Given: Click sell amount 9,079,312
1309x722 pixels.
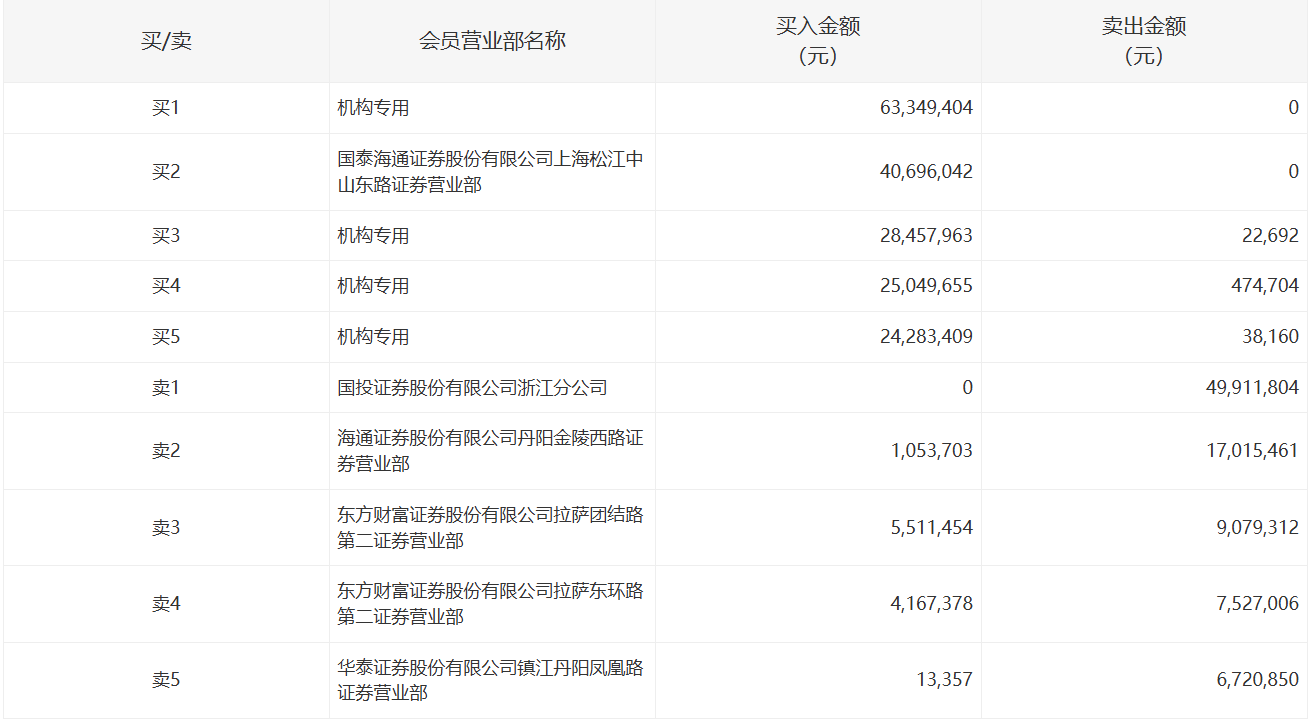Looking at the screenshot, I should click(x=1258, y=528).
